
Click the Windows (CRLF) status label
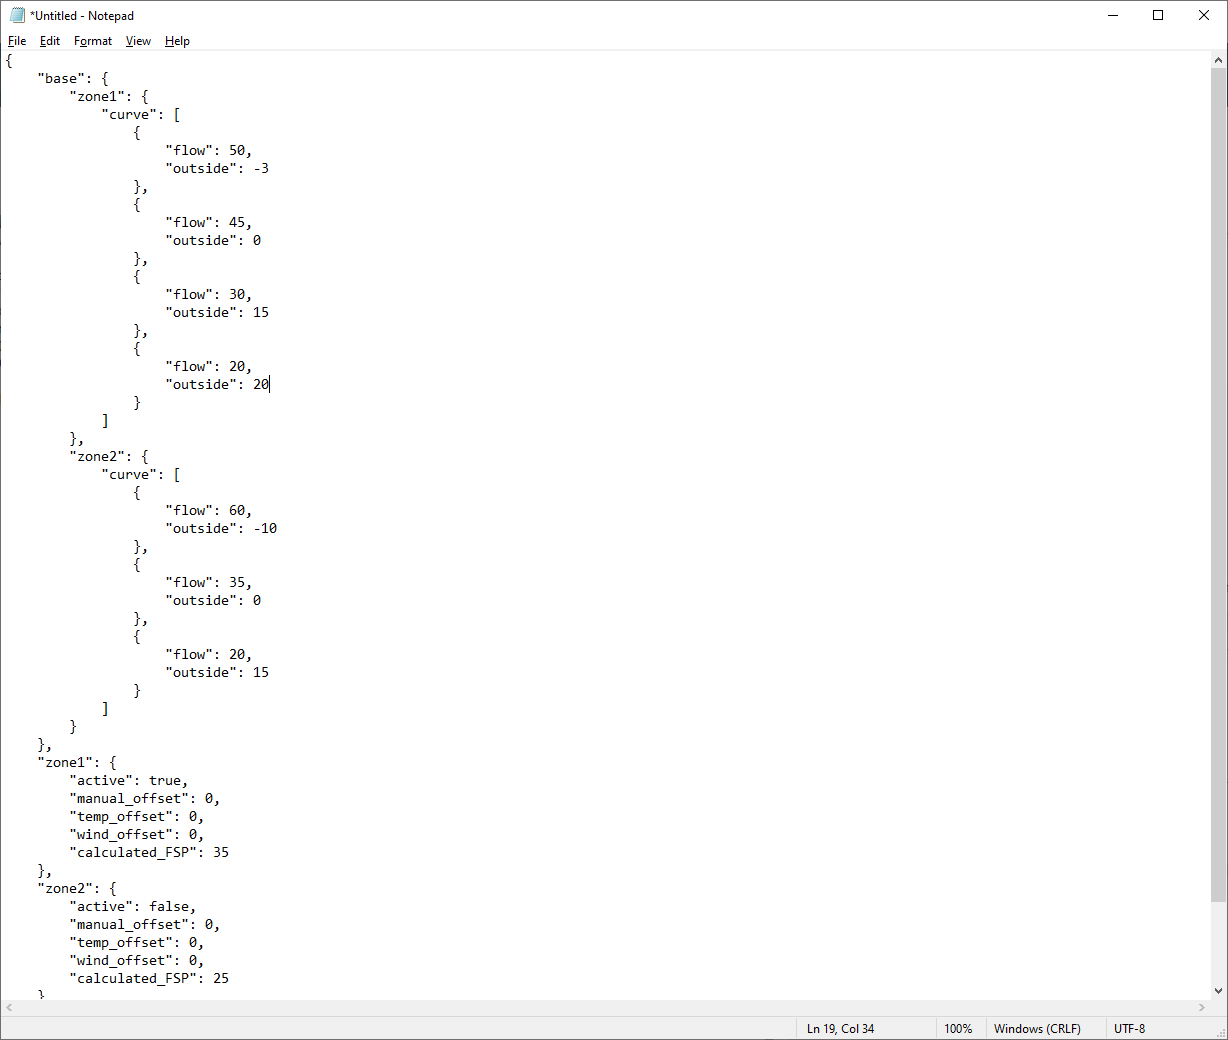tap(1037, 1029)
